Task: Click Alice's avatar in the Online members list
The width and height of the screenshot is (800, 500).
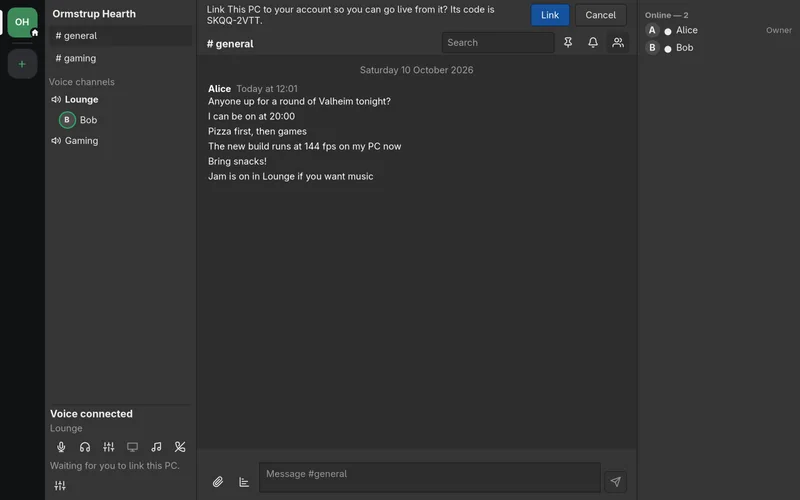Action: tap(652, 30)
